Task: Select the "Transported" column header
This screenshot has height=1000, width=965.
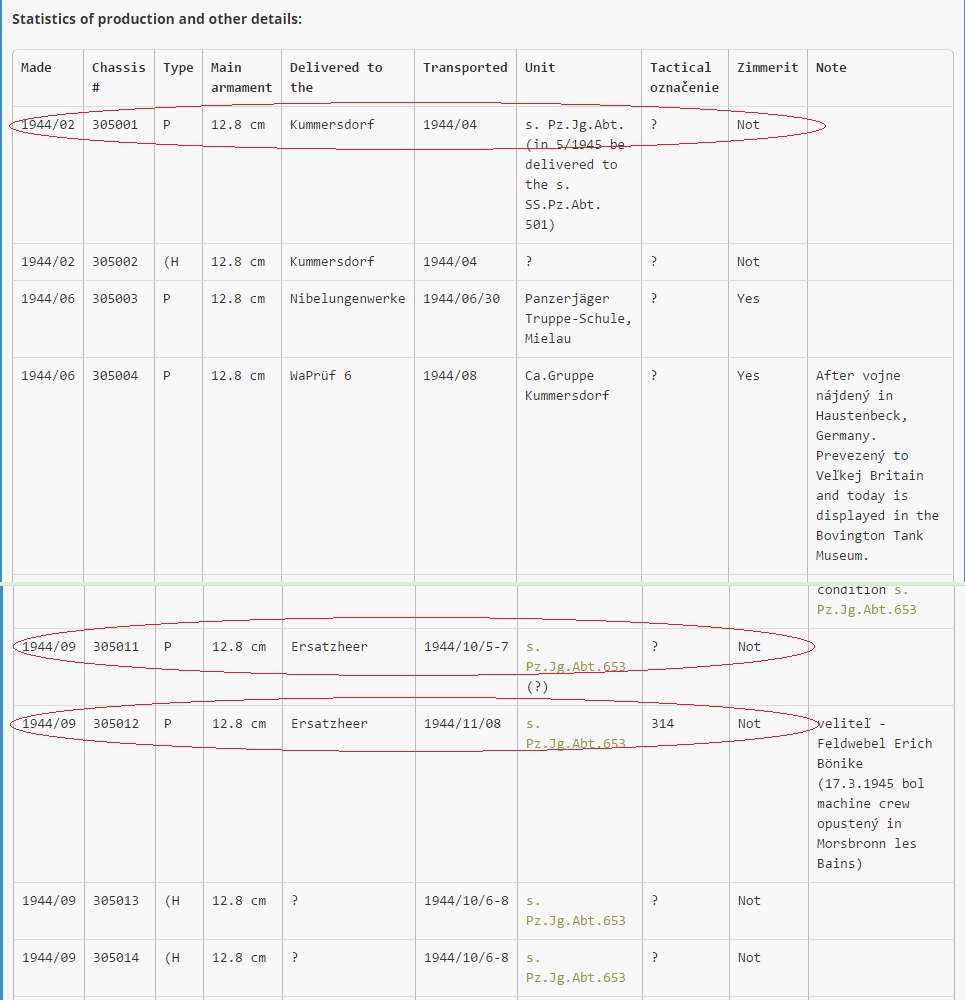Action: [464, 68]
